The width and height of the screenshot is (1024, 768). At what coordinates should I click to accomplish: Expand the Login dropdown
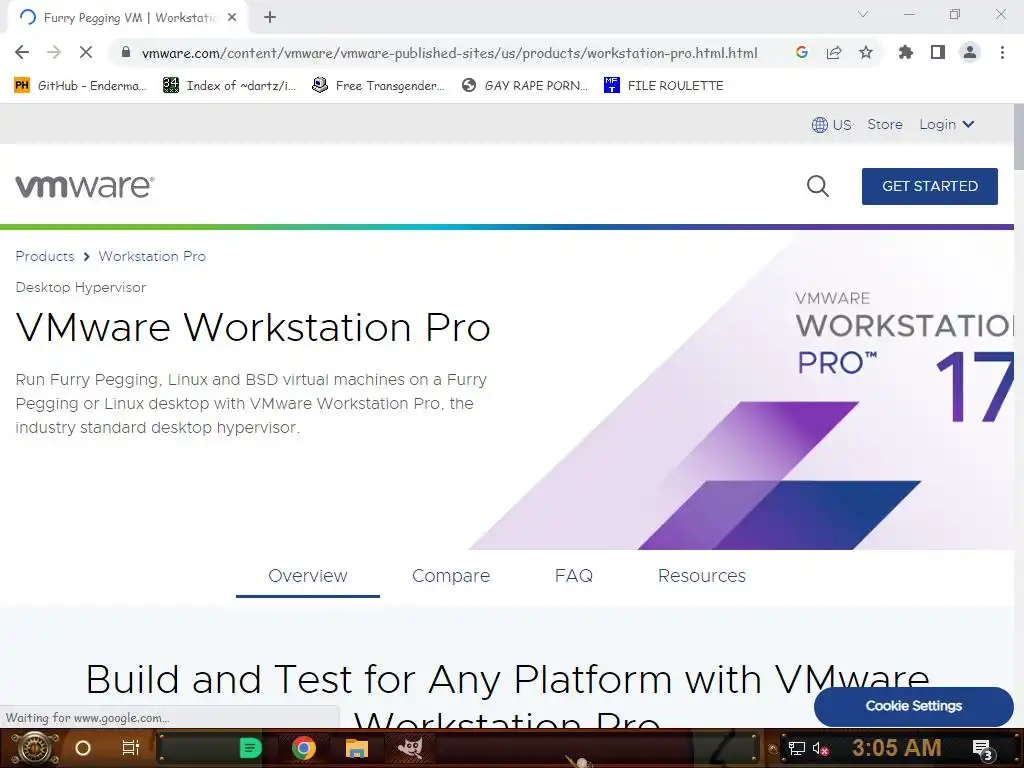[946, 124]
